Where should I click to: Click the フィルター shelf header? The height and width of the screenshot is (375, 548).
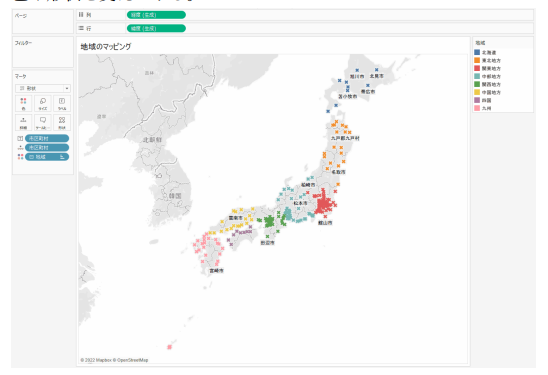[23, 43]
